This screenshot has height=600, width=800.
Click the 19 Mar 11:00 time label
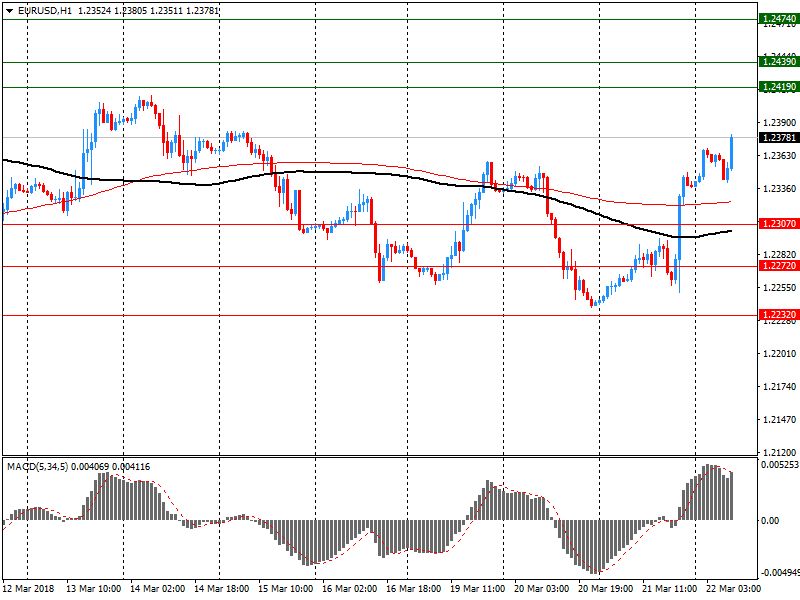pos(478,589)
